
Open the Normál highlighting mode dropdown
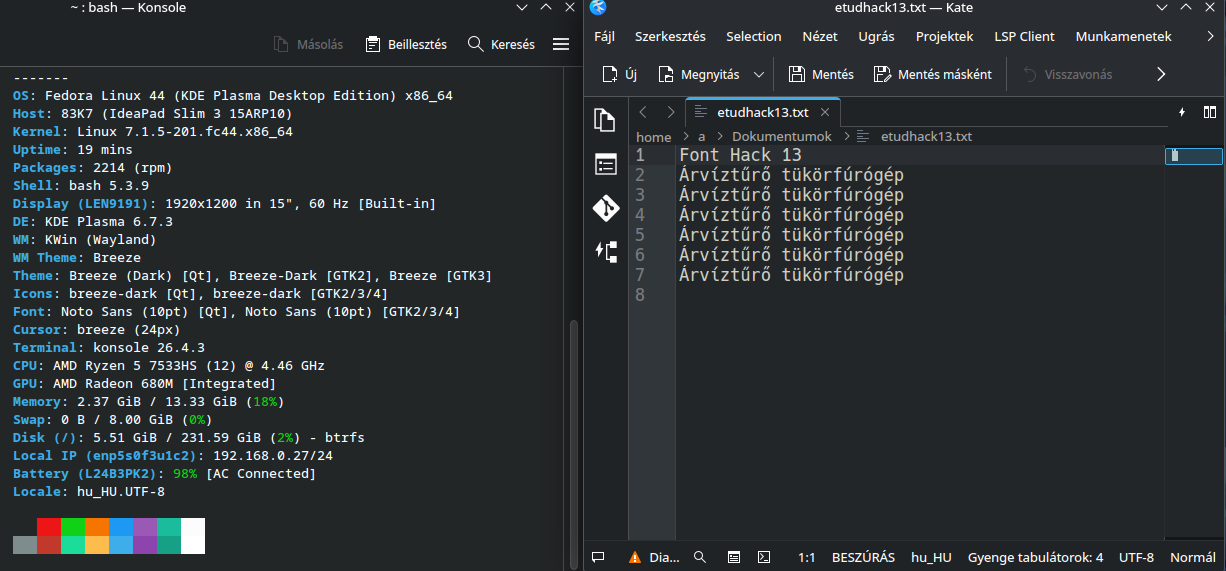tap(1193, 557)
